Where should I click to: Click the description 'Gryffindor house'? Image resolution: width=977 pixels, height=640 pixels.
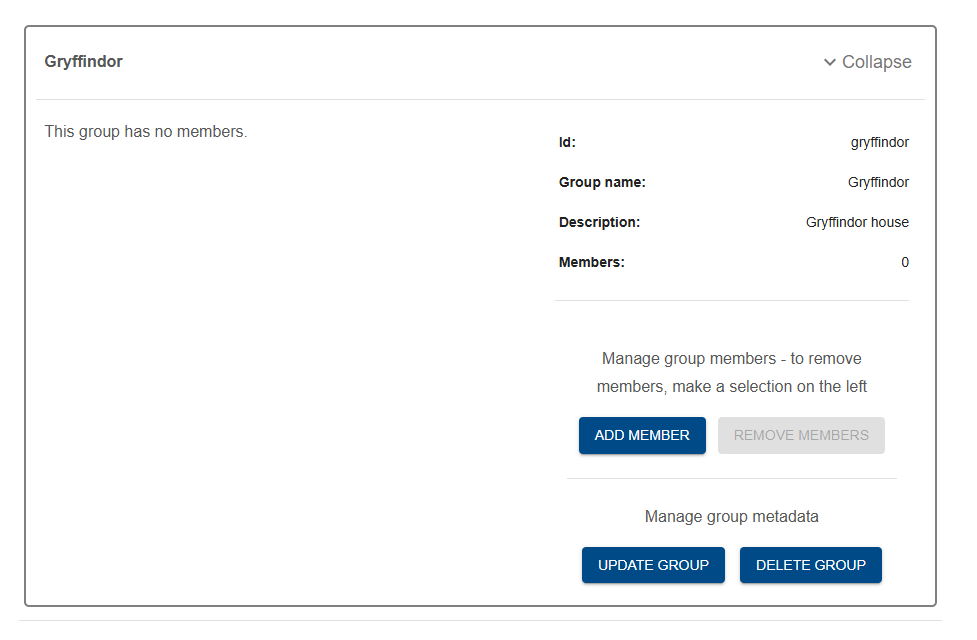pos(857,222)
